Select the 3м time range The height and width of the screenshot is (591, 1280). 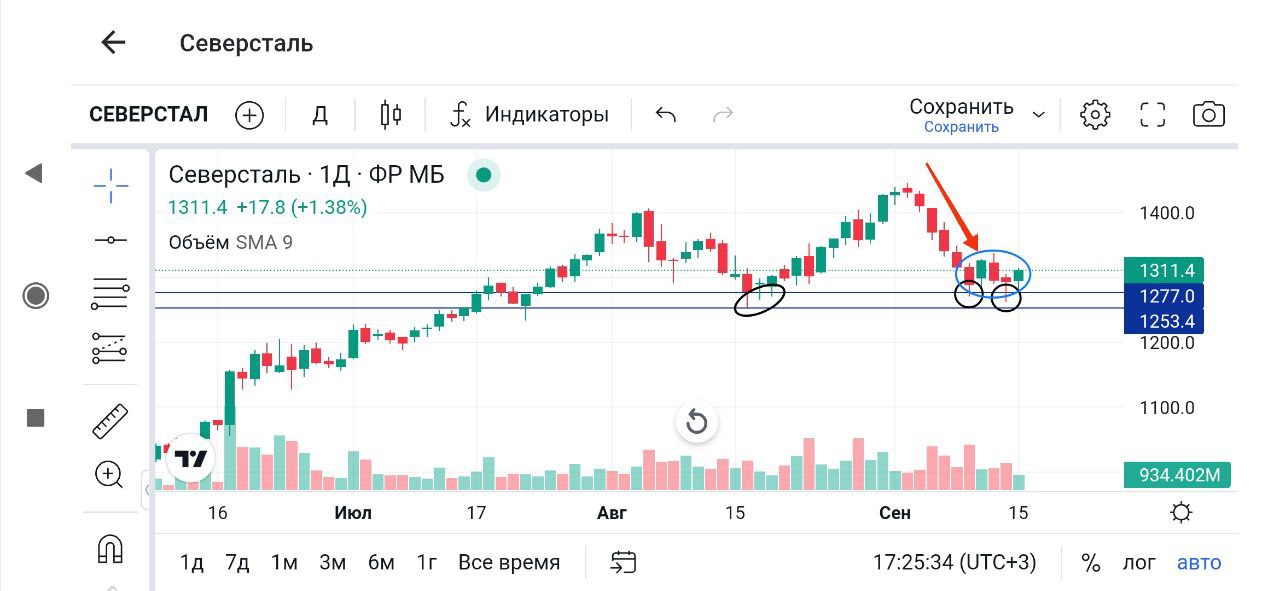[332, 562]
